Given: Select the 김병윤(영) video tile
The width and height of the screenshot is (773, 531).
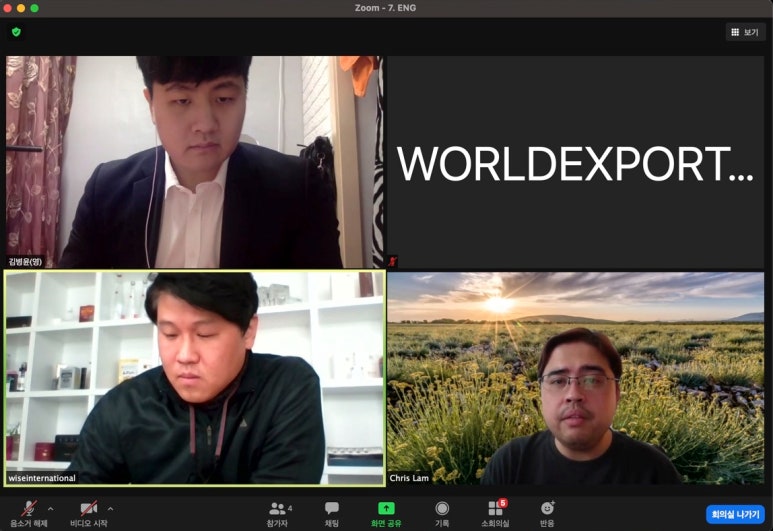Looking at the screenshot, I should coord(194,162).
